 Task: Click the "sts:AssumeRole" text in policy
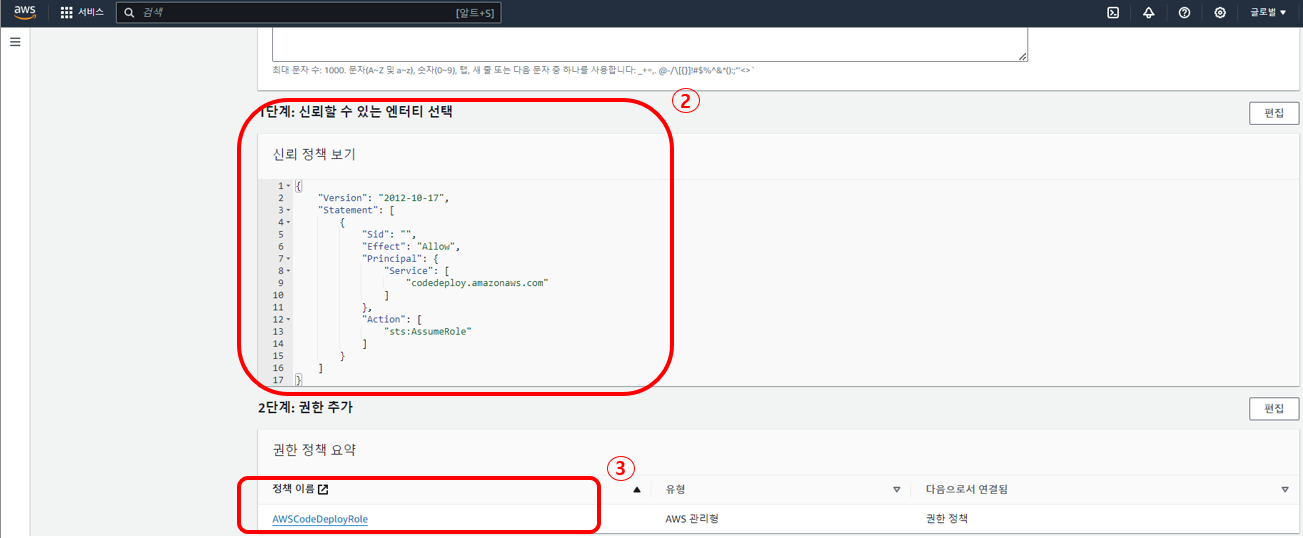click(x=428, y=331)
